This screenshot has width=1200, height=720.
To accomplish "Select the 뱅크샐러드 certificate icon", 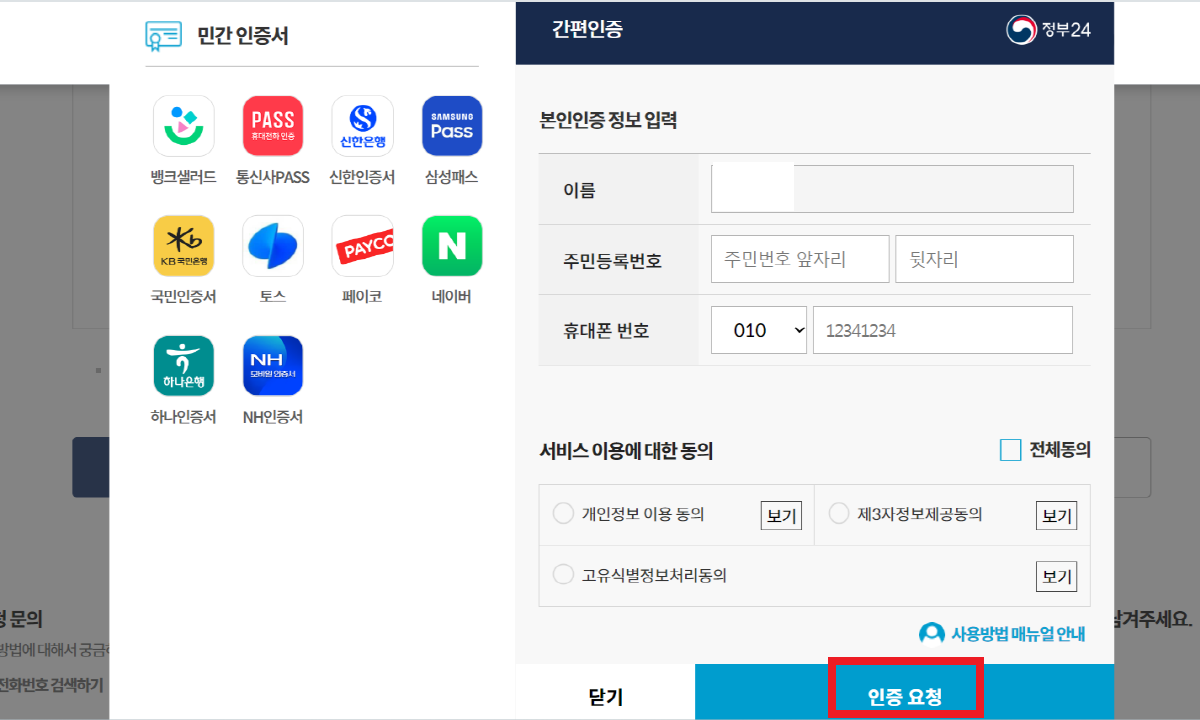I will [183, 126].
